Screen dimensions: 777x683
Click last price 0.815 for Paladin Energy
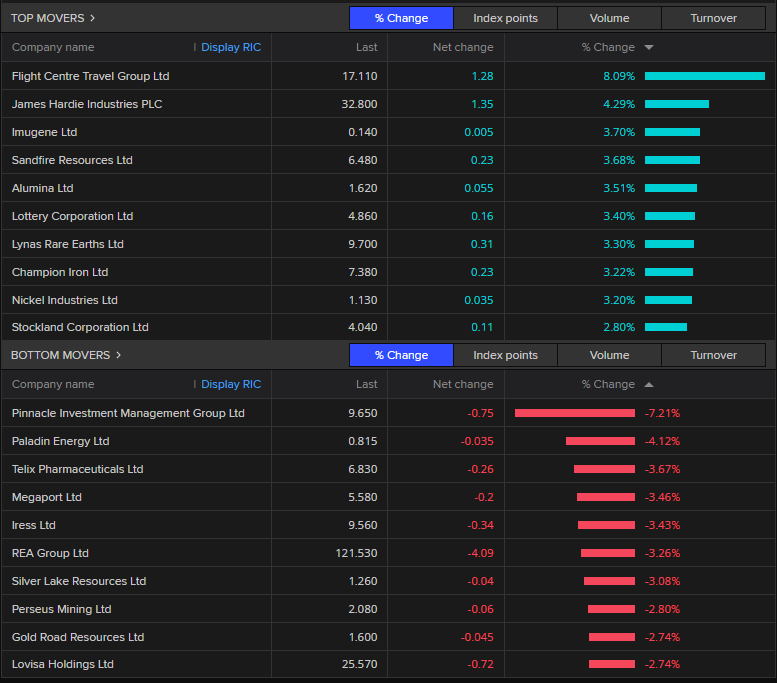coord(363,441)
